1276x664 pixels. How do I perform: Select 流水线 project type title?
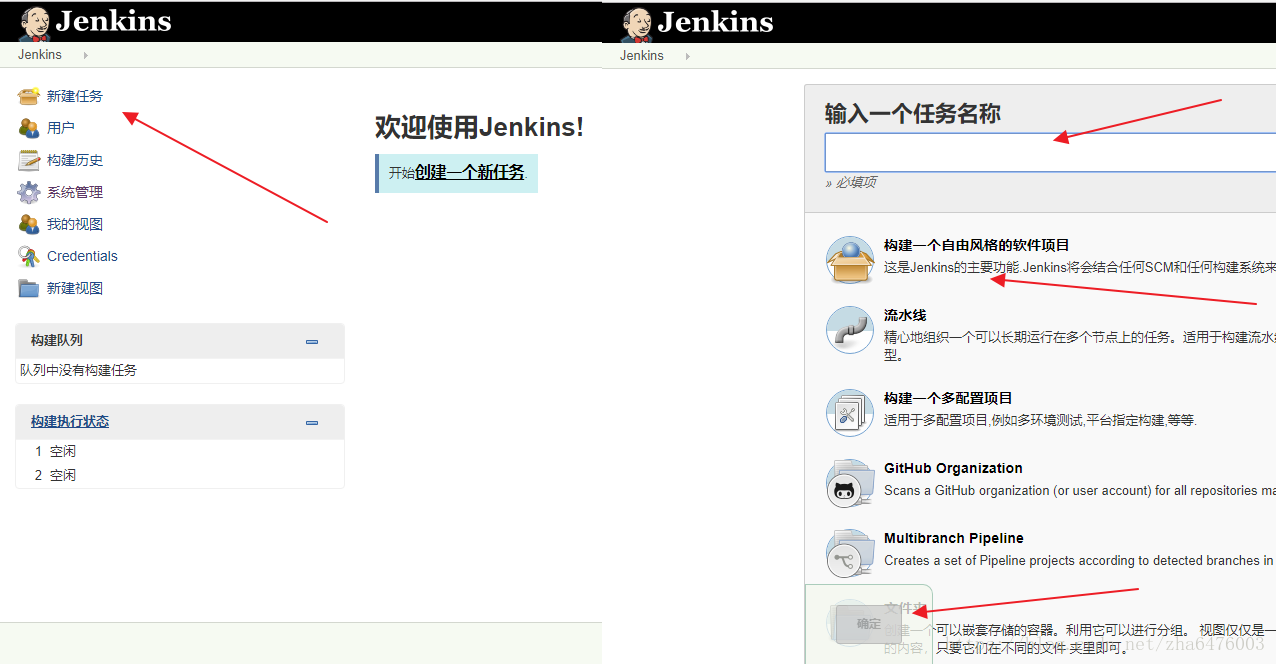[x=905, y=315]
